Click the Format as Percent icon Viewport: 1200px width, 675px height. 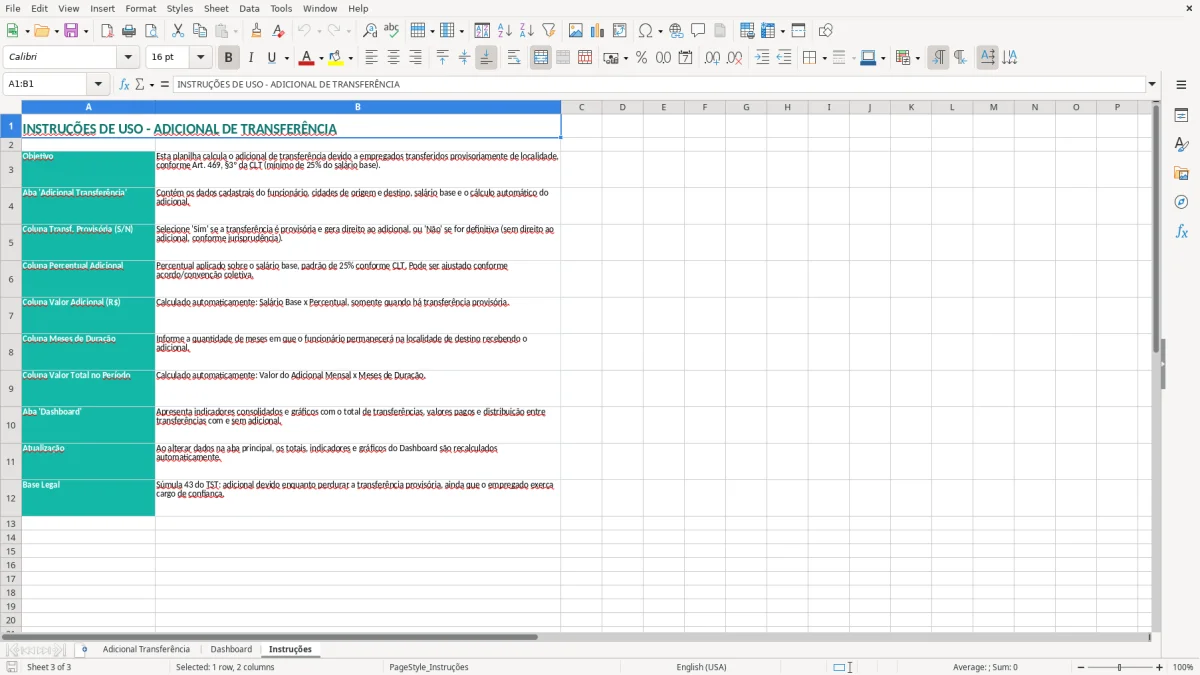click(x=641, y=58)
